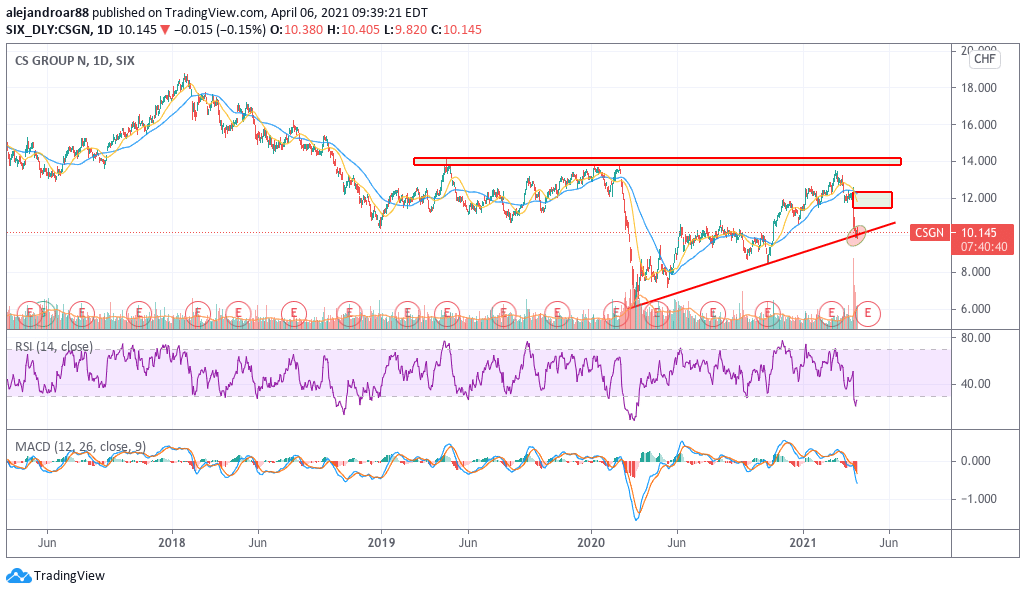This screenshot has width=1026, height=594.
Task: Click the last price value 10.145 in header
Action: pos(137,29)
